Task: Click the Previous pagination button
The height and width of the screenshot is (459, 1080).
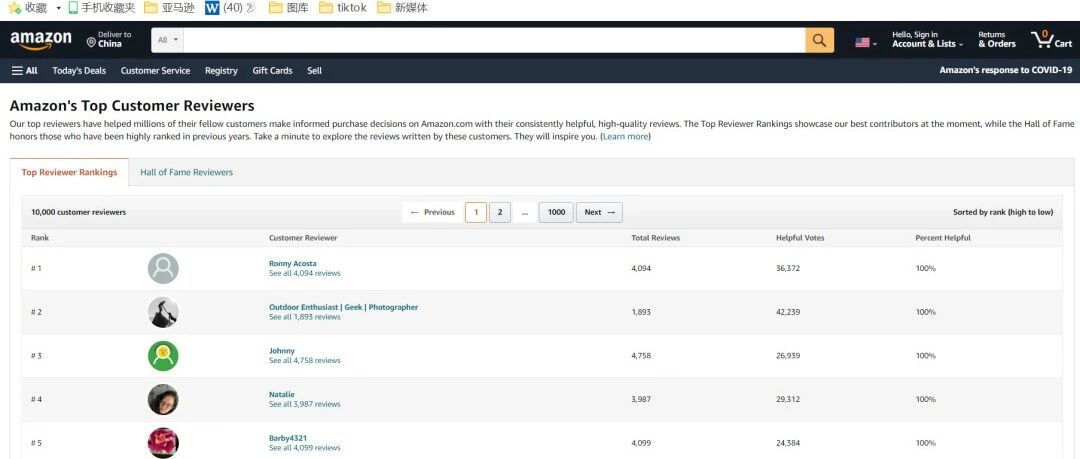Action: 433,212
